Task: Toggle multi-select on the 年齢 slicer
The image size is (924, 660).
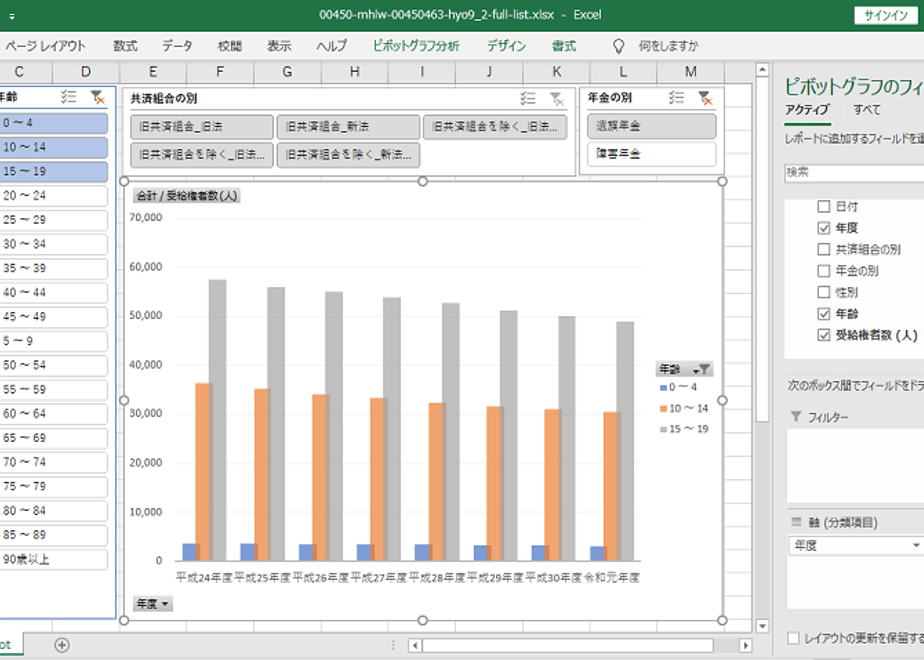Action: click(69, 97)
